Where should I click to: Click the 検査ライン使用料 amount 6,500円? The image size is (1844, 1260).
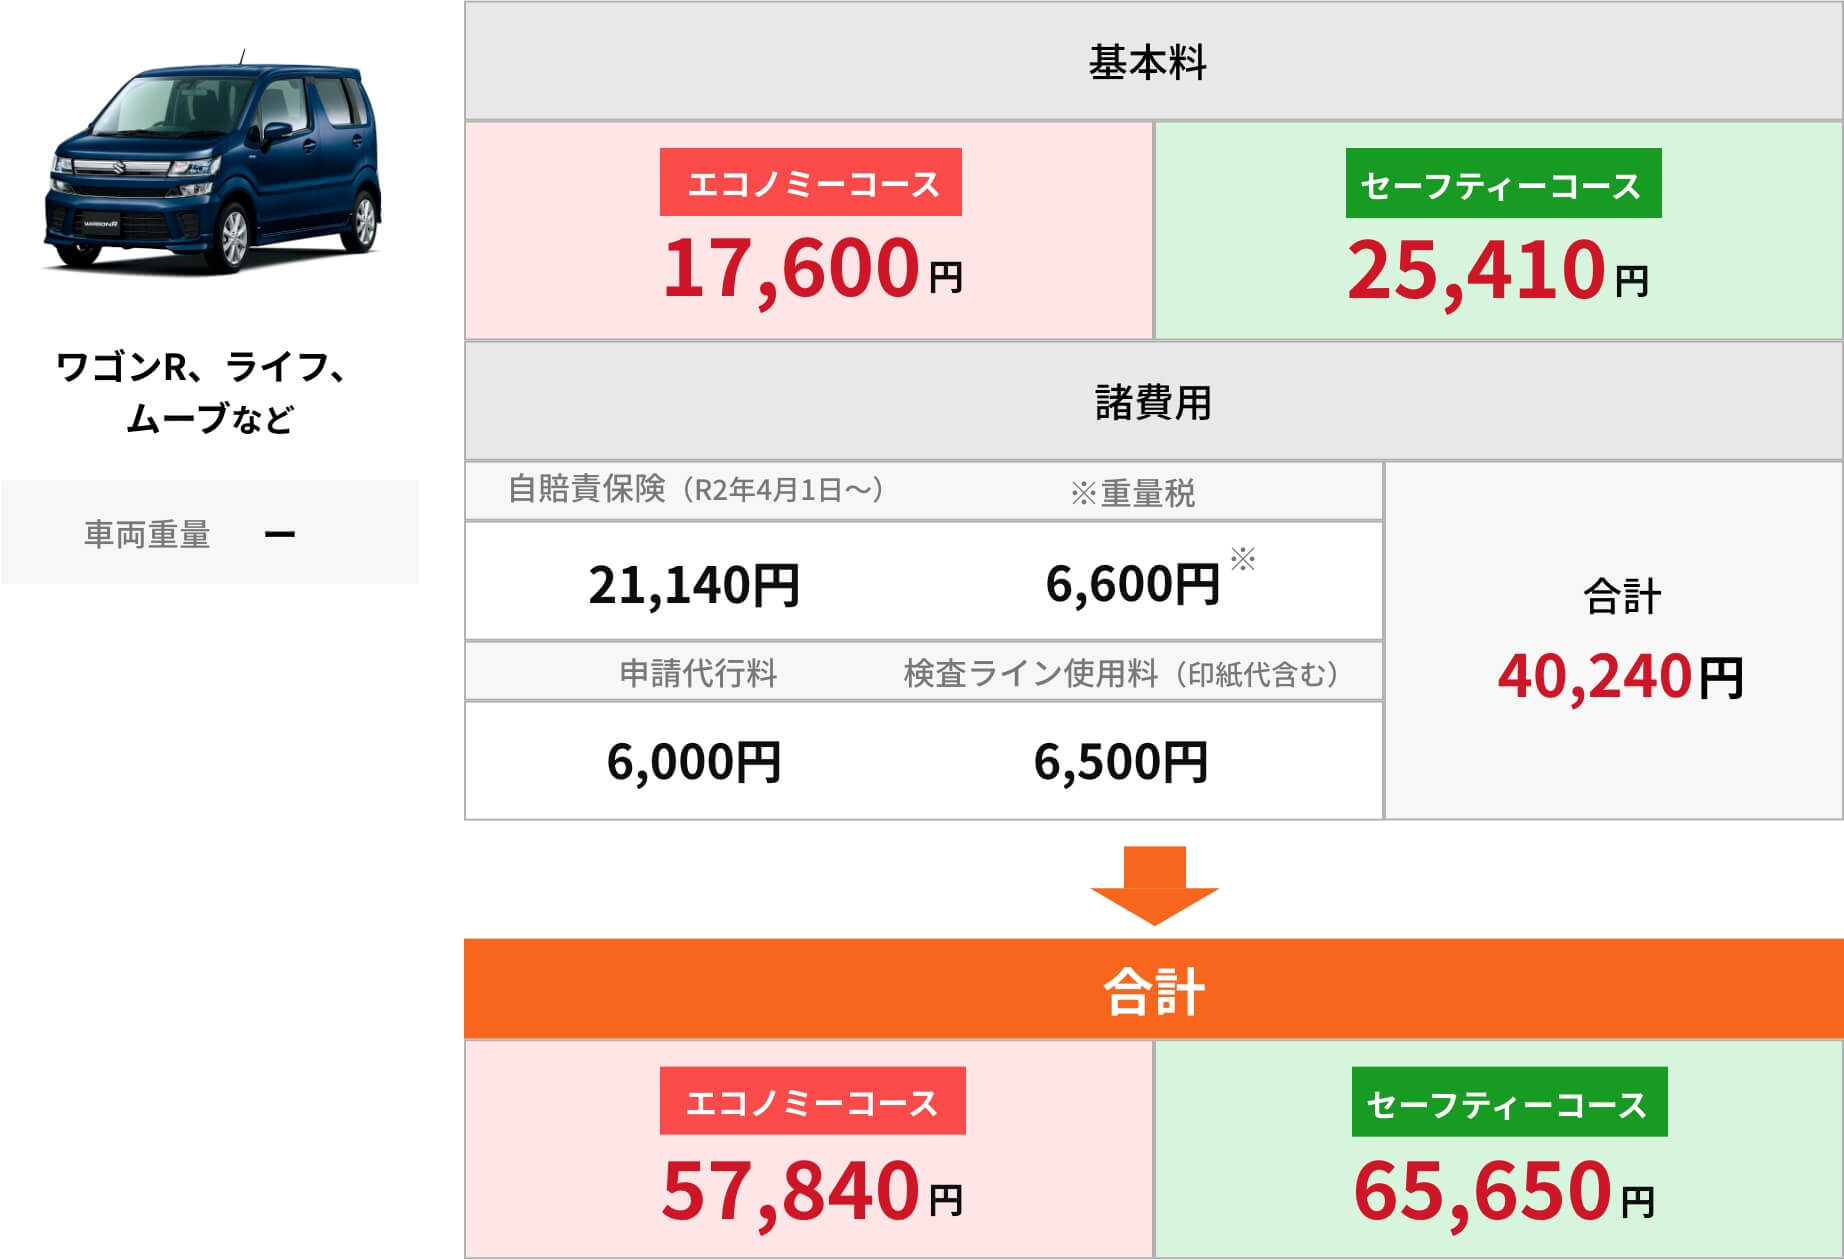[1121, 762]
